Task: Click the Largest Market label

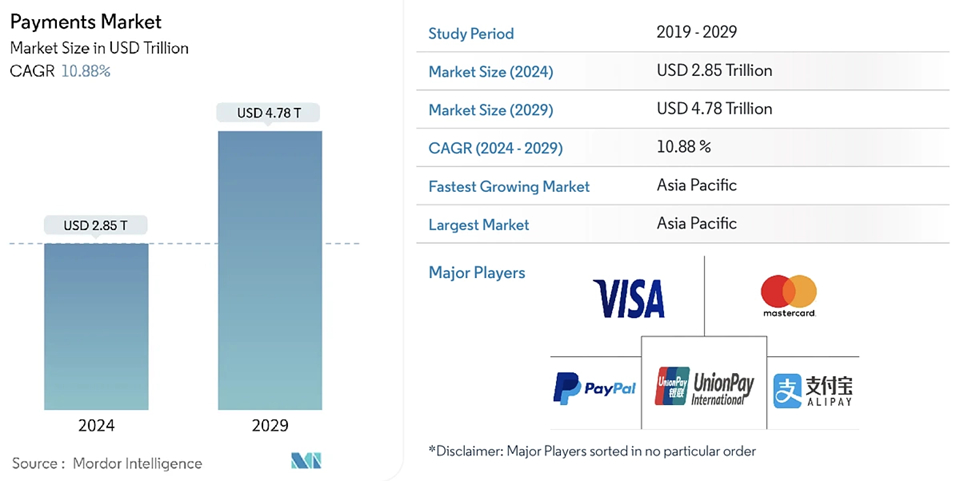Action: point(479,225)
